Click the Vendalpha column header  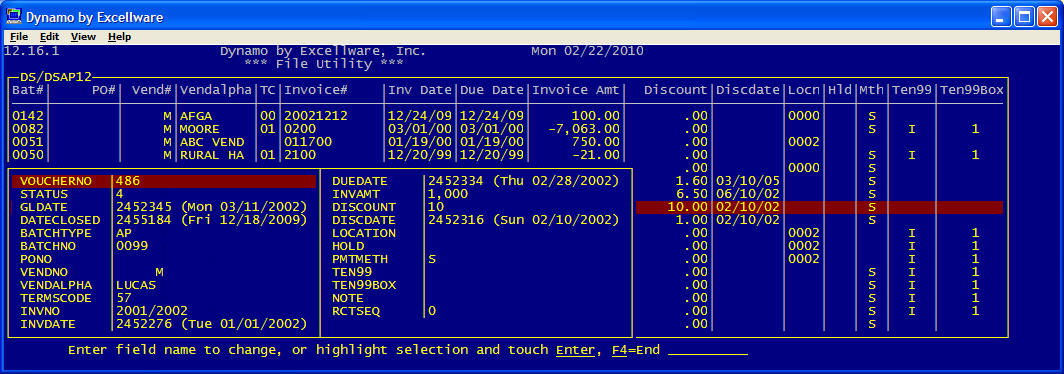216,90
